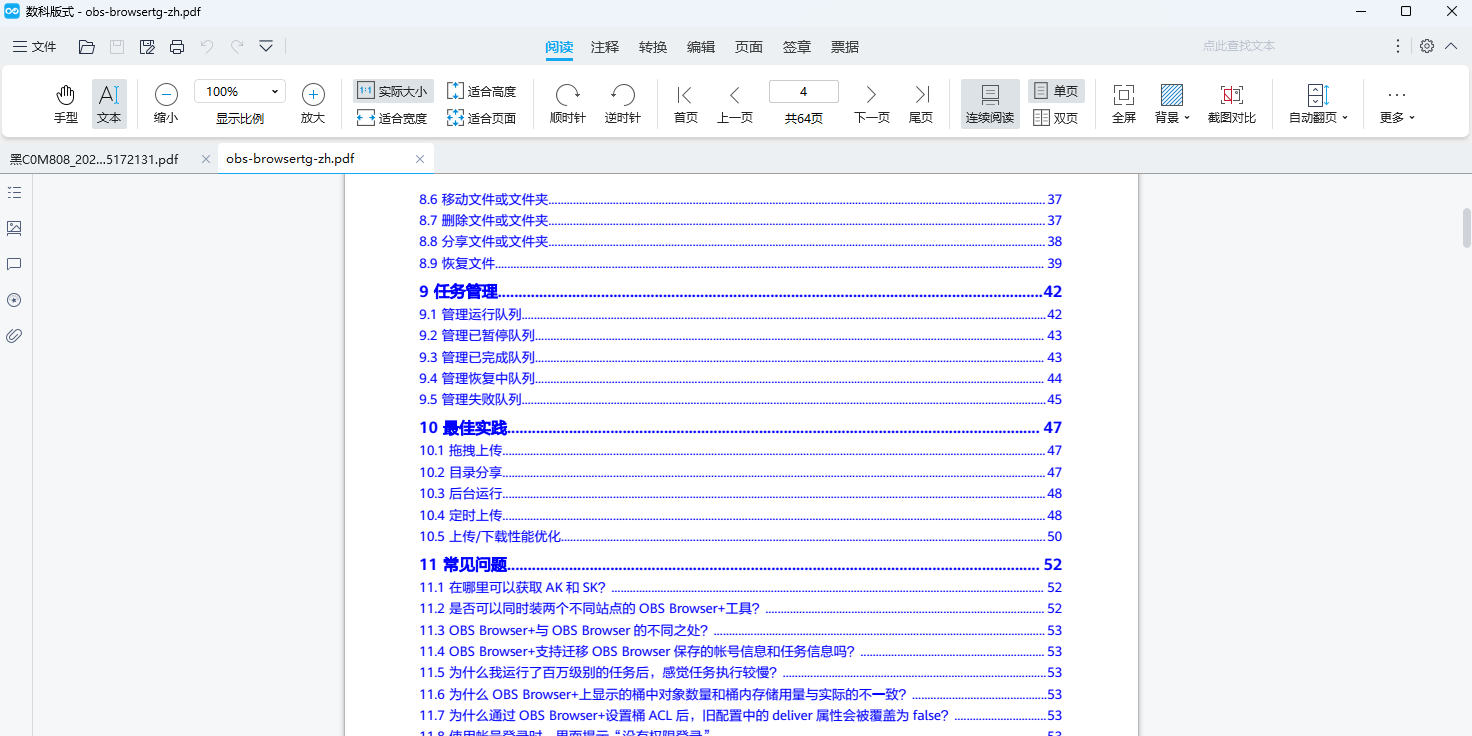The image size is (1472, 736).
Task: Open TOC link 9 任务管理
Action: click(x=740, y=292)
